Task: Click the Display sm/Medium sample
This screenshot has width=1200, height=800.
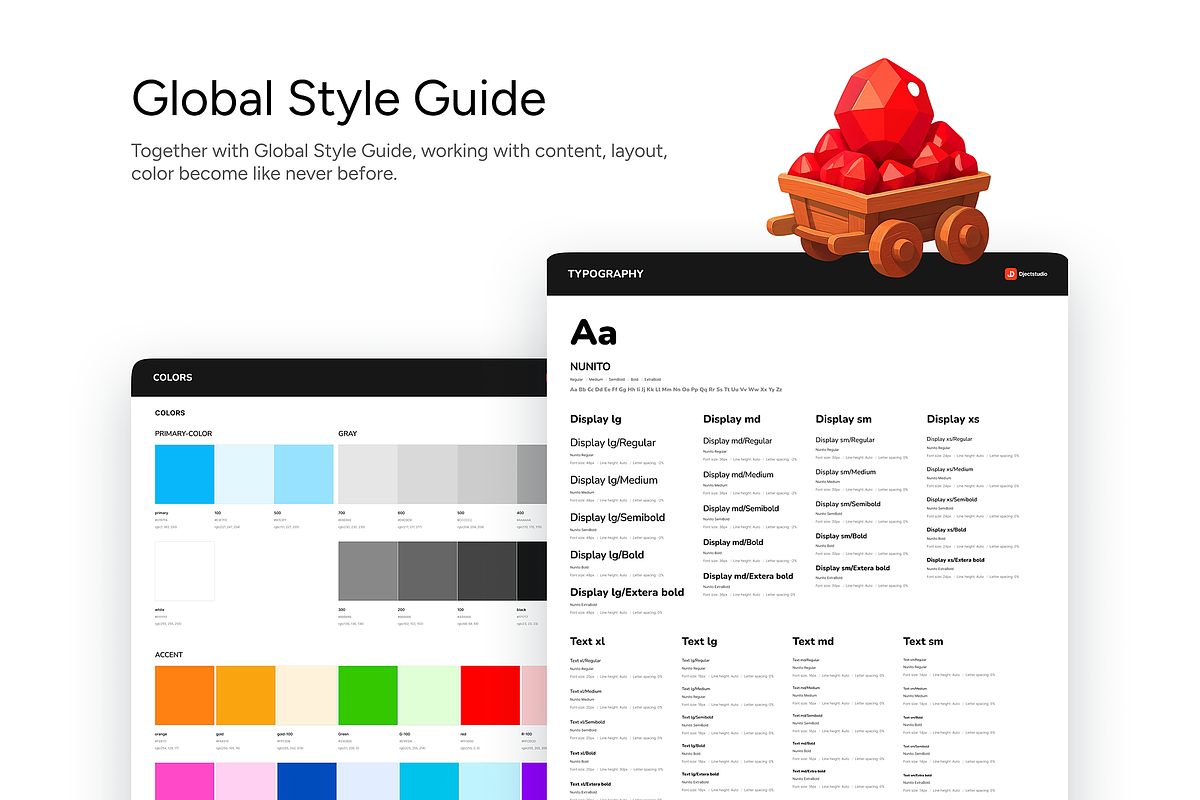Action: click(x=846, y=472)
